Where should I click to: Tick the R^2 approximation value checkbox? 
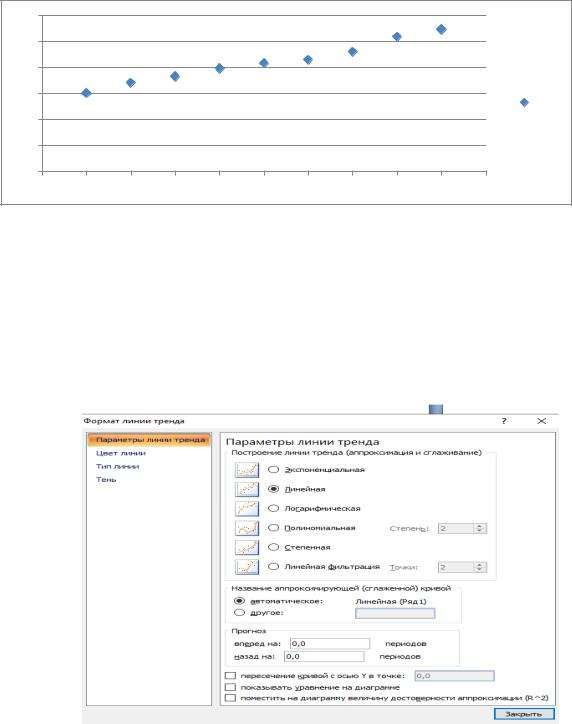pos(230,698)
